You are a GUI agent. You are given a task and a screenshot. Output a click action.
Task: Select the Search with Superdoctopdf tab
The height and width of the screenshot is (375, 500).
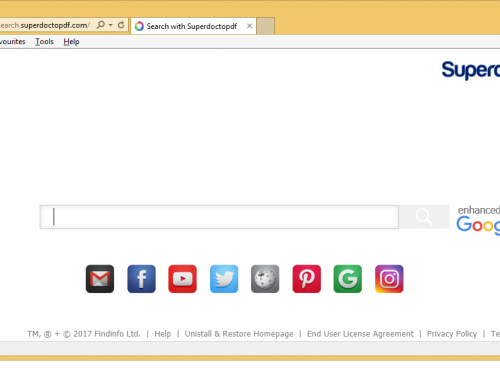coord(193,26)
